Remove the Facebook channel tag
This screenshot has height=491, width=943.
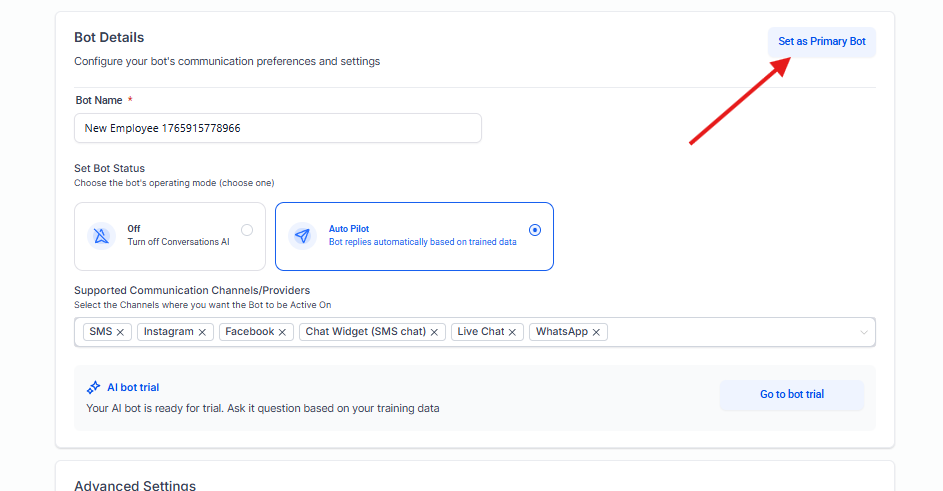[283, 332]
